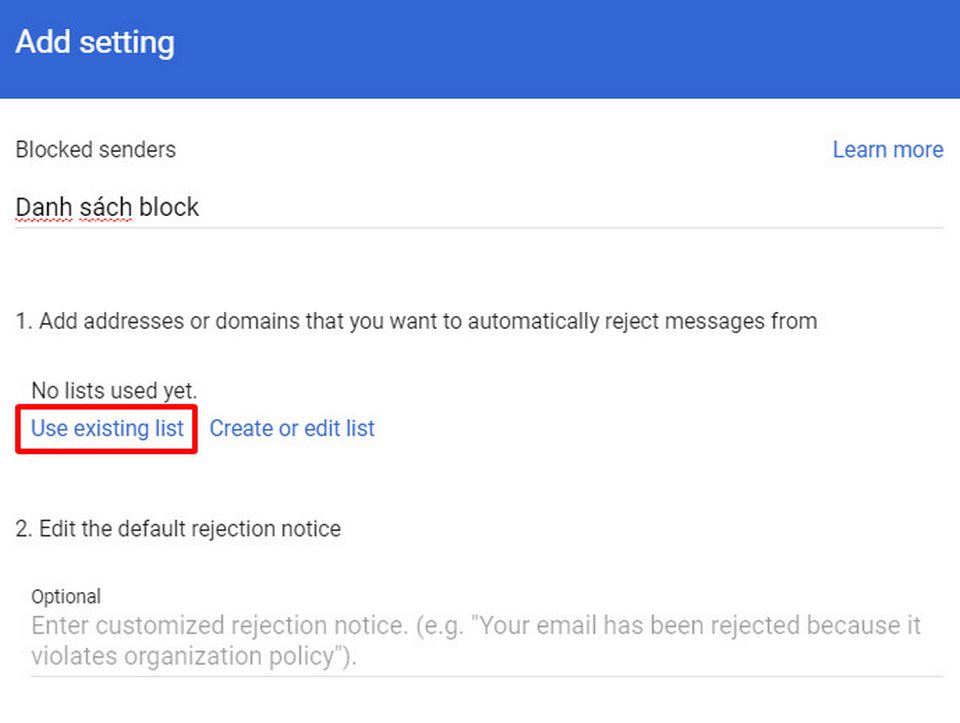Click the Add setting dialog title
960x723 pixels.
tap(95, 43)
